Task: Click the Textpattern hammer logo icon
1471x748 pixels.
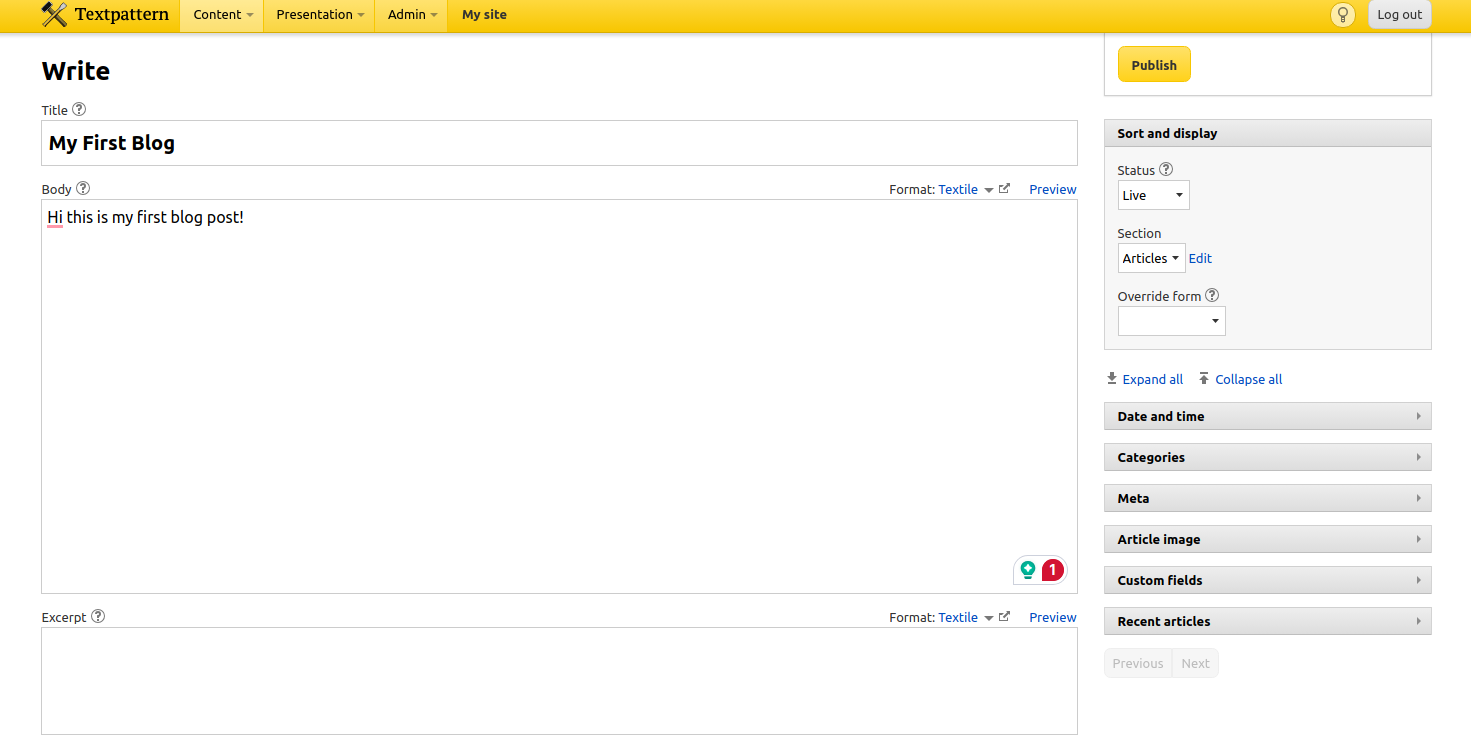Action: [54, 15]
